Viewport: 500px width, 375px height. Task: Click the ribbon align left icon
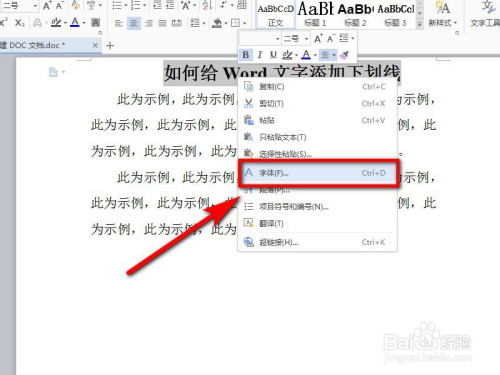click(x=118, y=23)
